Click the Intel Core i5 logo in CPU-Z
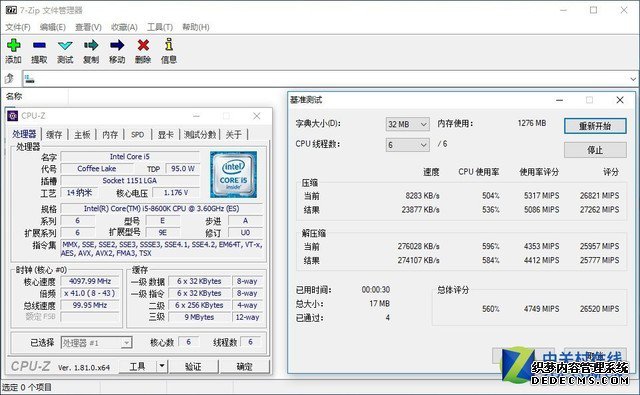 [x=233, y=174]
